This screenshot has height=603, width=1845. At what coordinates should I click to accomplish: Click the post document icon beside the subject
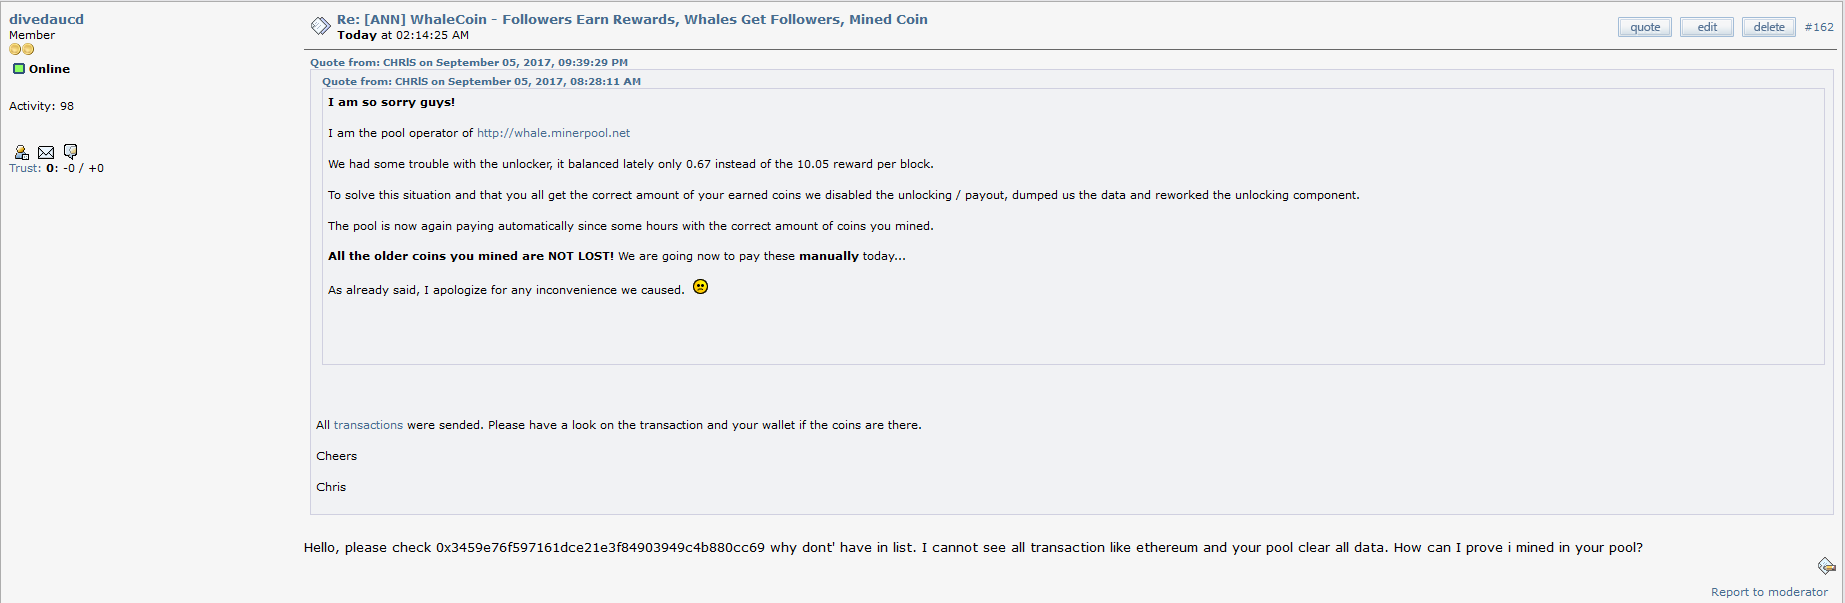click(320, 26)
